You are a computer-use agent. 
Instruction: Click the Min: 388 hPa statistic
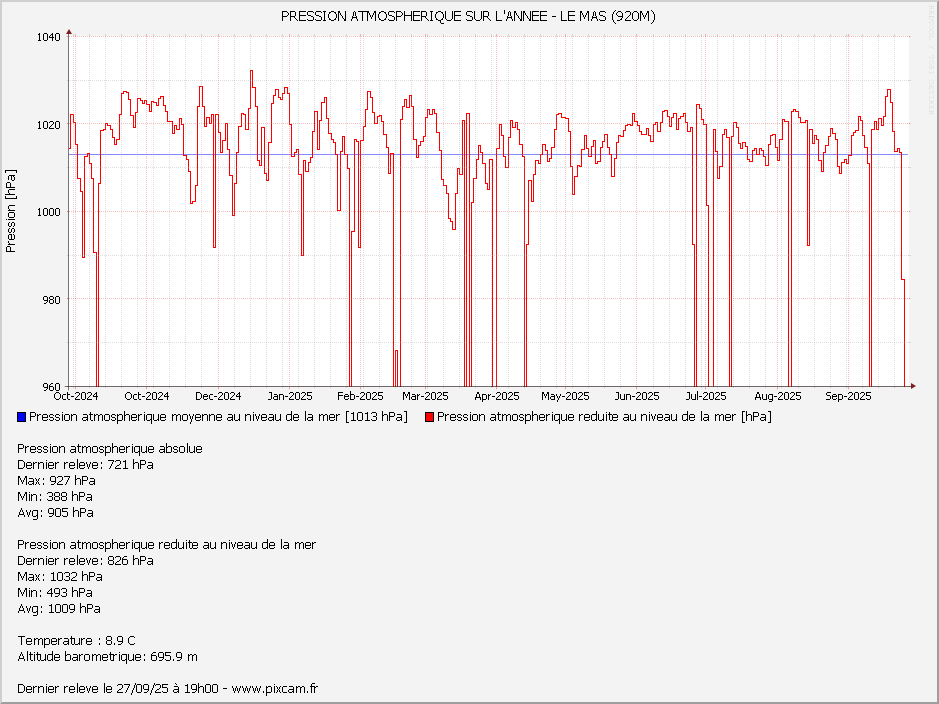coord(55,497)
